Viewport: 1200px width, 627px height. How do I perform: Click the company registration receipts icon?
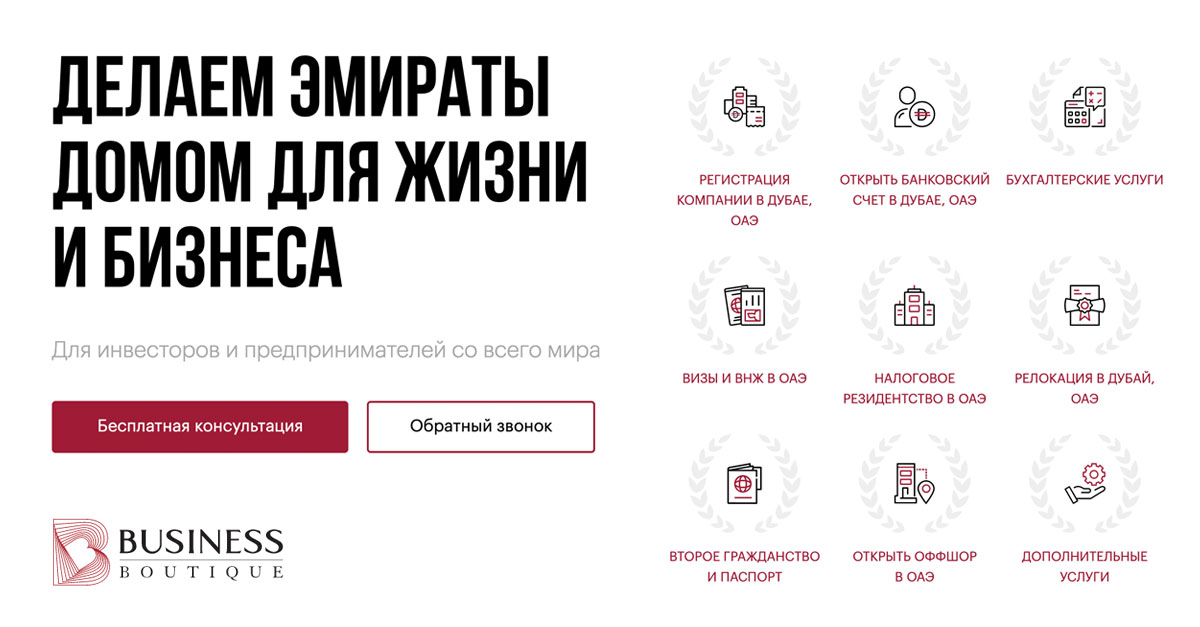[x=744, y=107]
